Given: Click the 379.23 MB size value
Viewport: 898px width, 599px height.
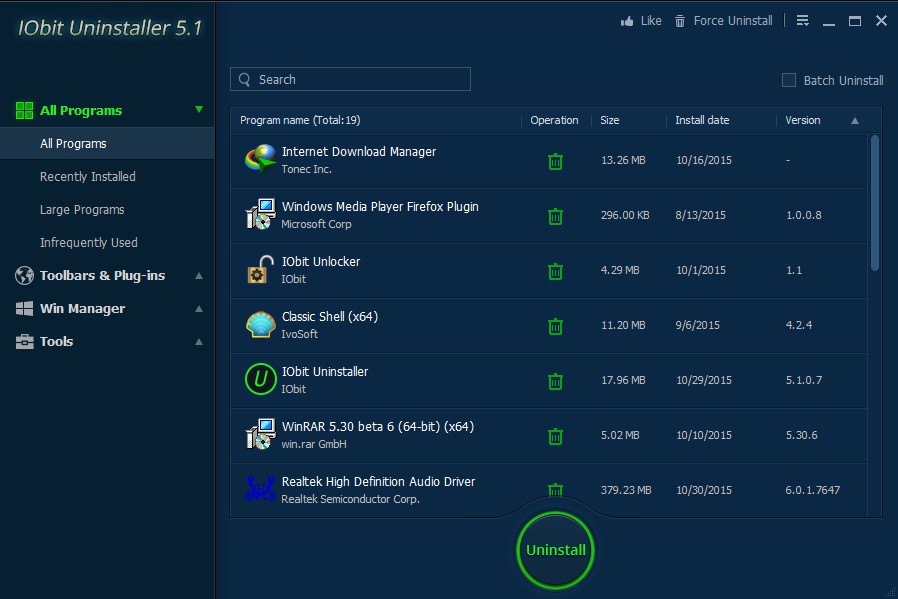Looking at the screenshot, I should (626, 490).
